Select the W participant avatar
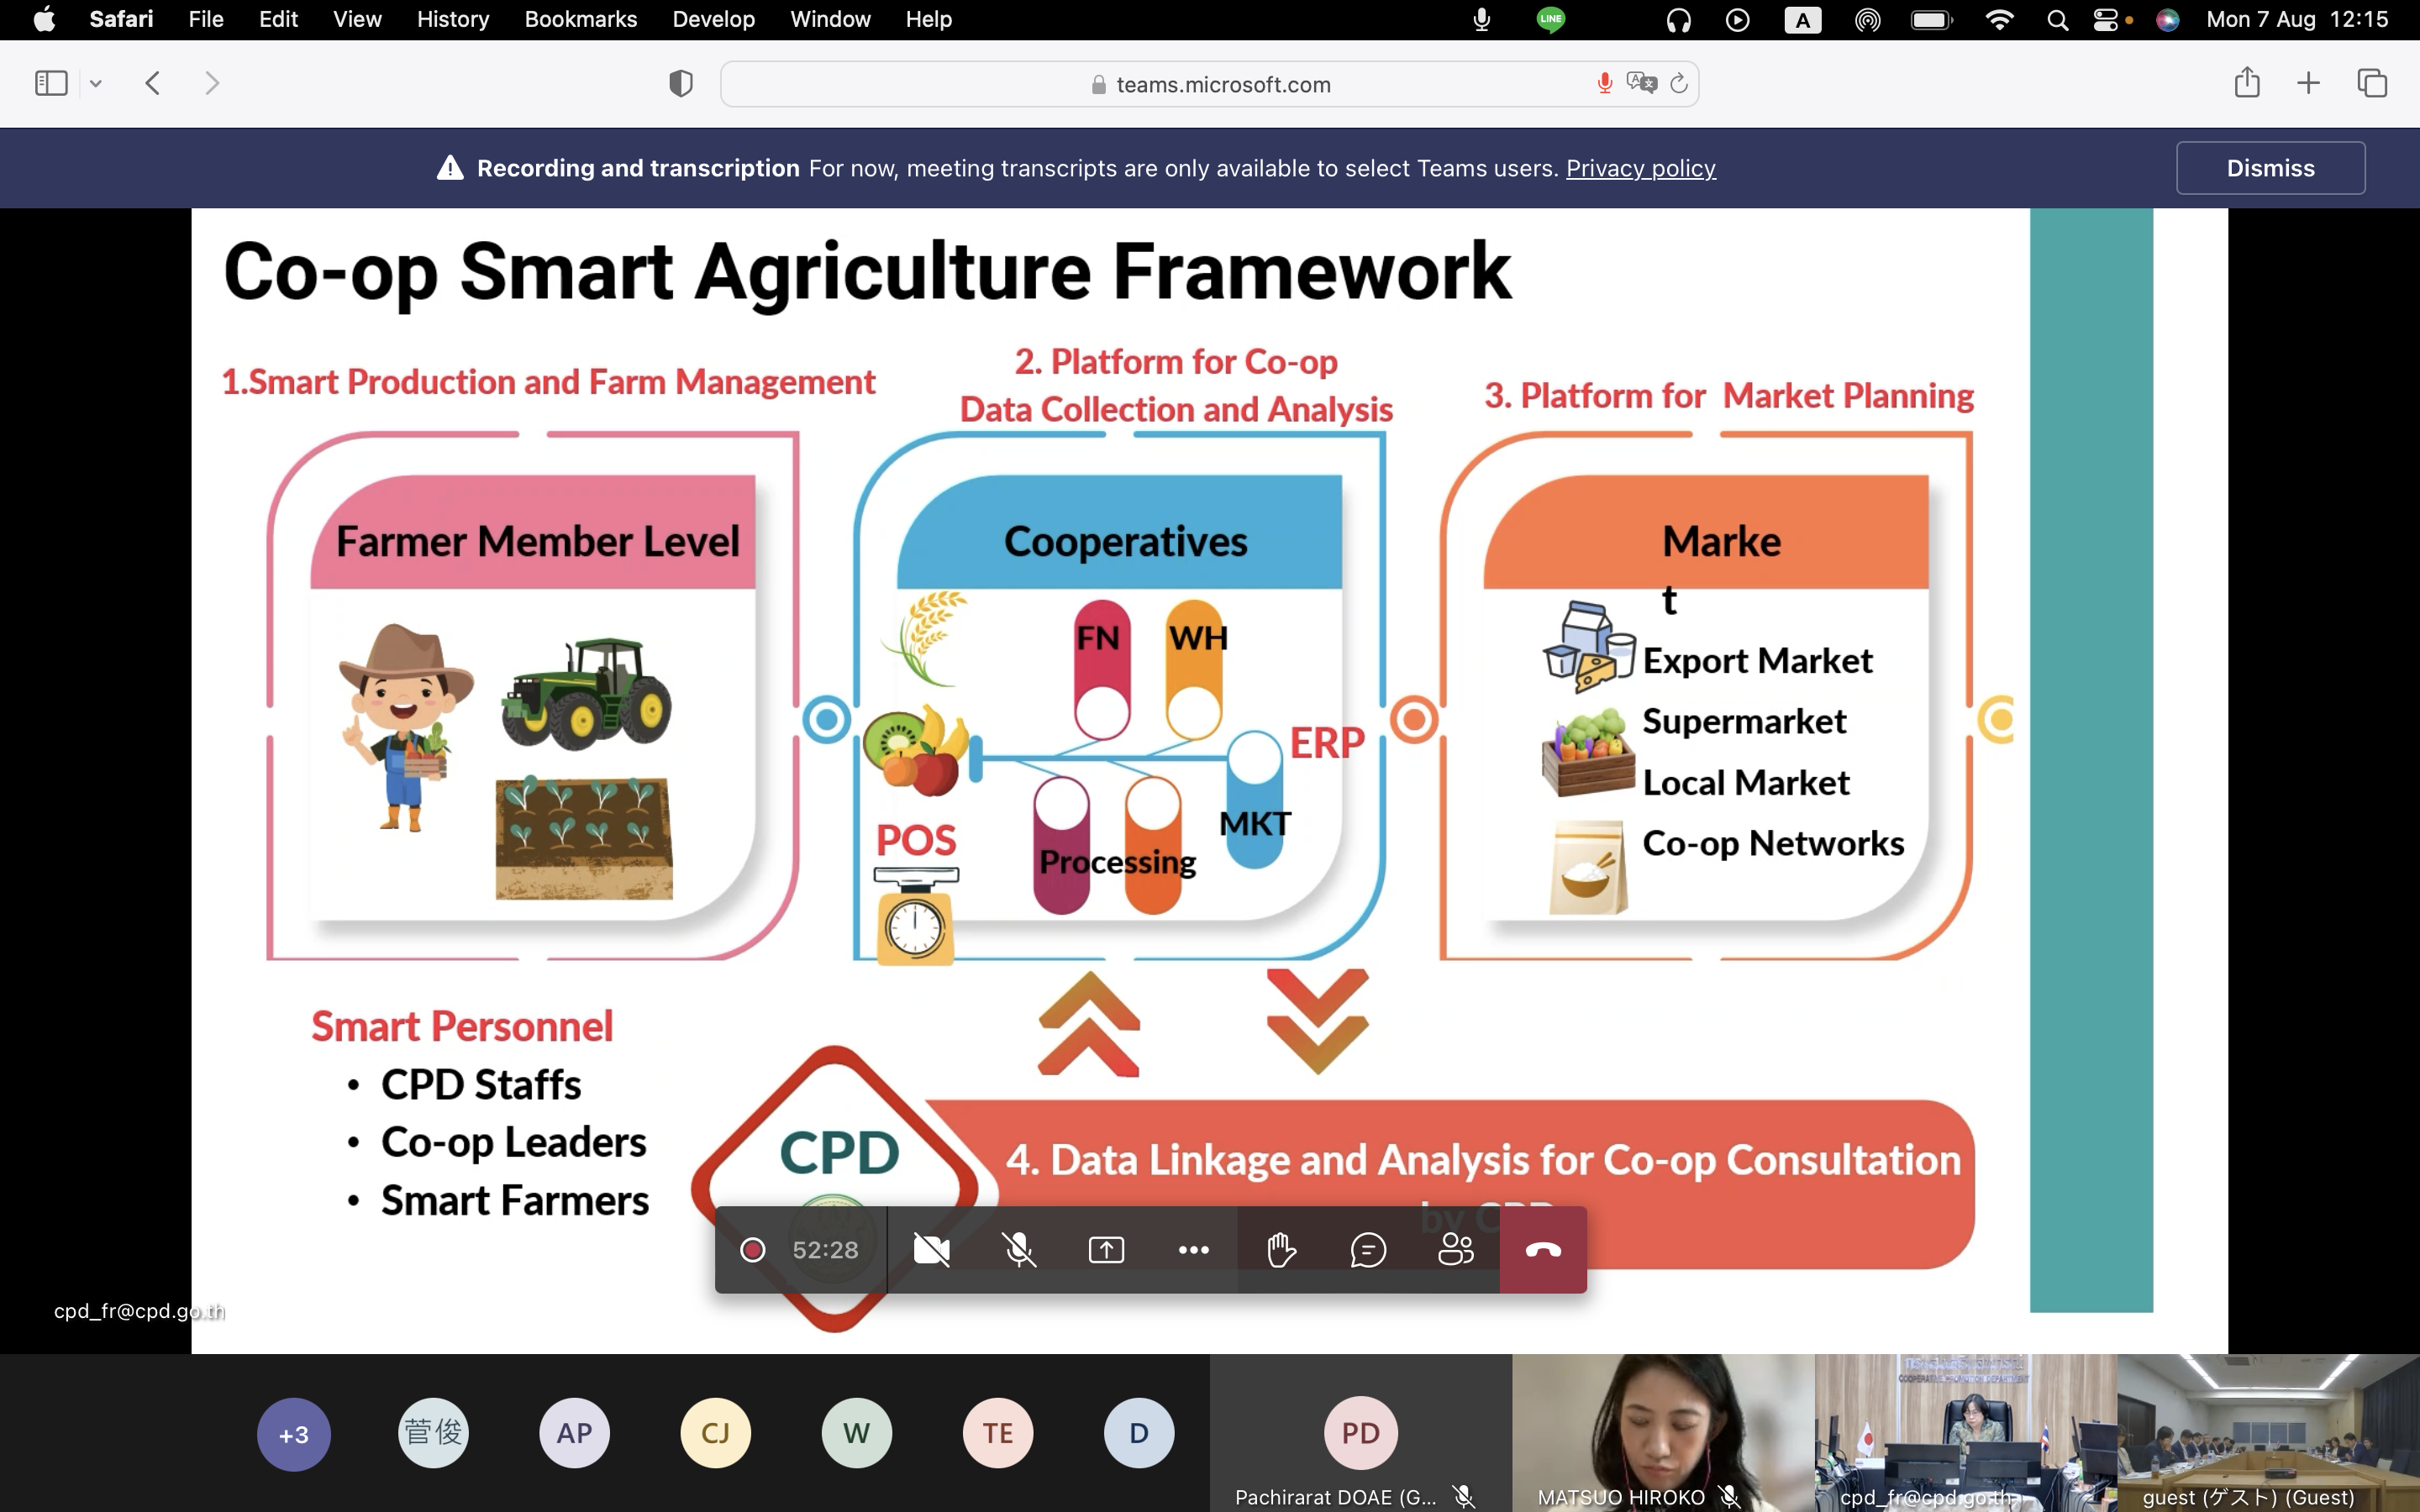 [x=857, y=1433]
